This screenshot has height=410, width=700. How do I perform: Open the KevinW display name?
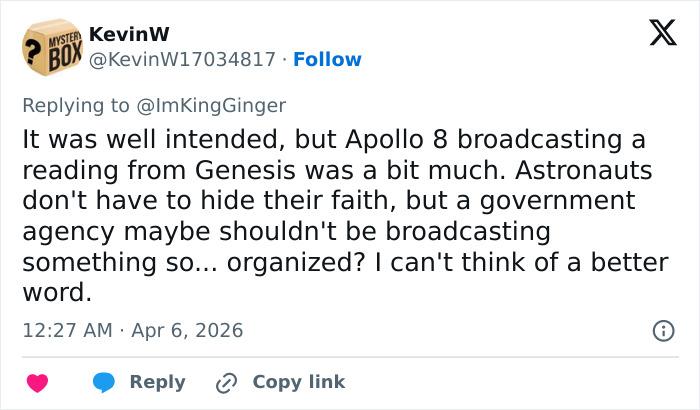[x=122, y=34]
